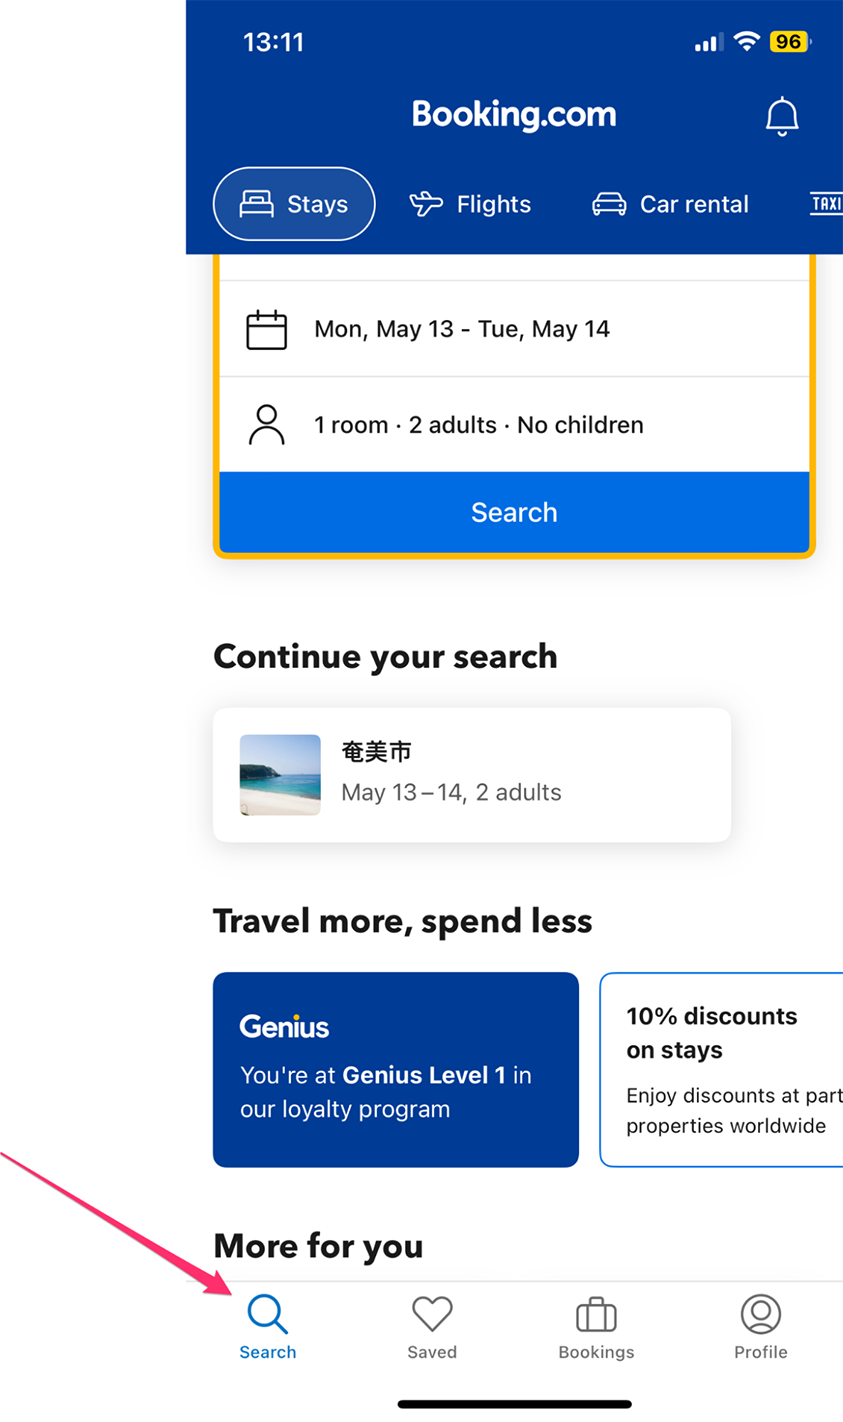Open notifications bell icon
Screen dimensions: 843x1422
[782, 117]
